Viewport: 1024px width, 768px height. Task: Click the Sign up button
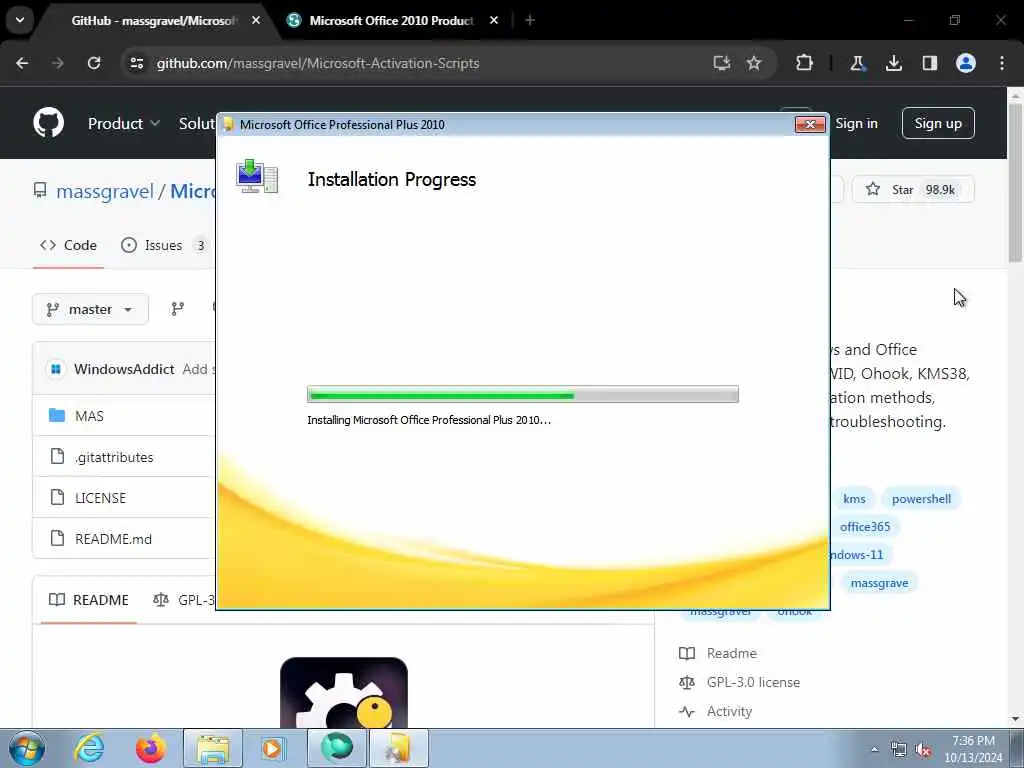tap(938, 123)
